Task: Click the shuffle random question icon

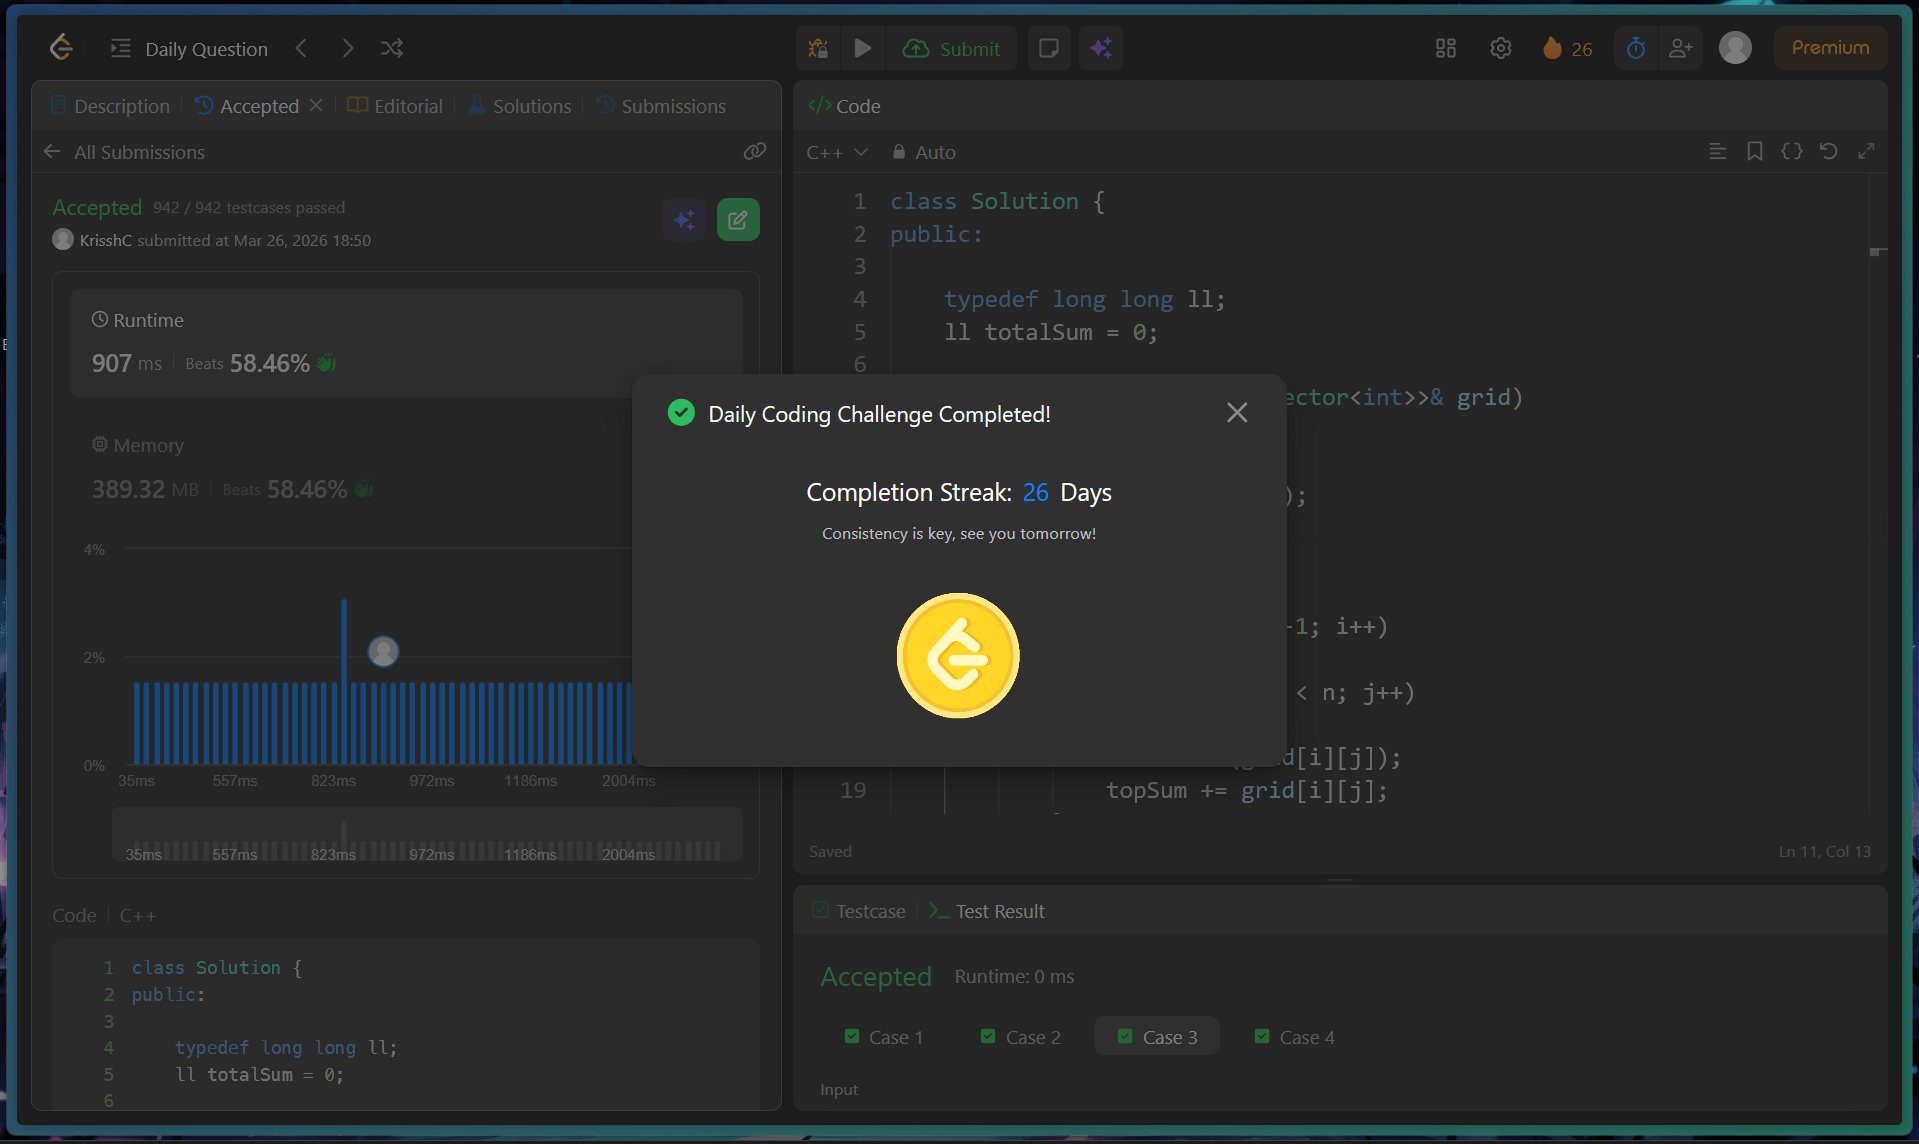Action: point(392,48)
